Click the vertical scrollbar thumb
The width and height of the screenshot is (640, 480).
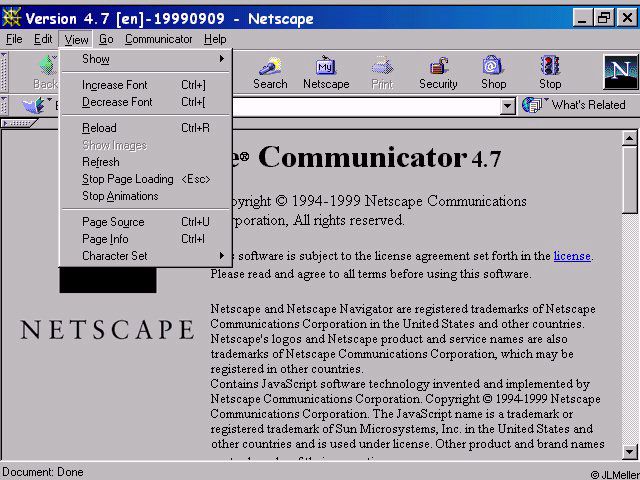[x=629, y=180]
